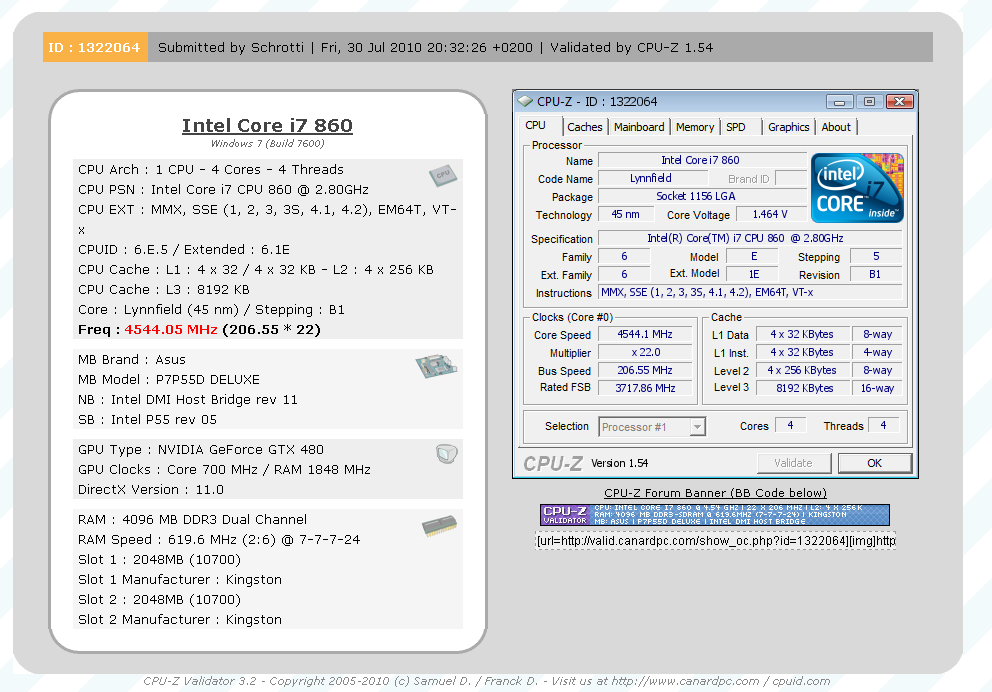Viewport: 992px width, 692px height.
Task: Click the CPU-Z title bar app icon
Action: (525, 101)
